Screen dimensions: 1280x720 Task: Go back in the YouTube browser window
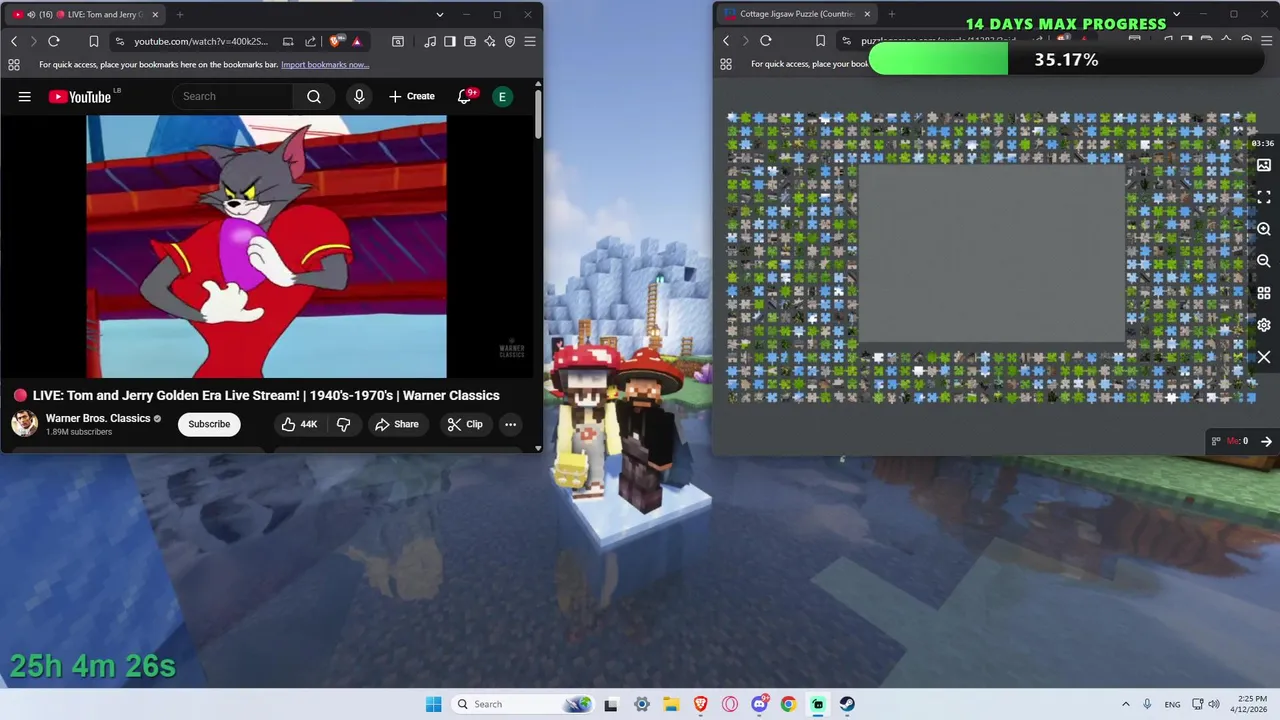tap(14, 41)
